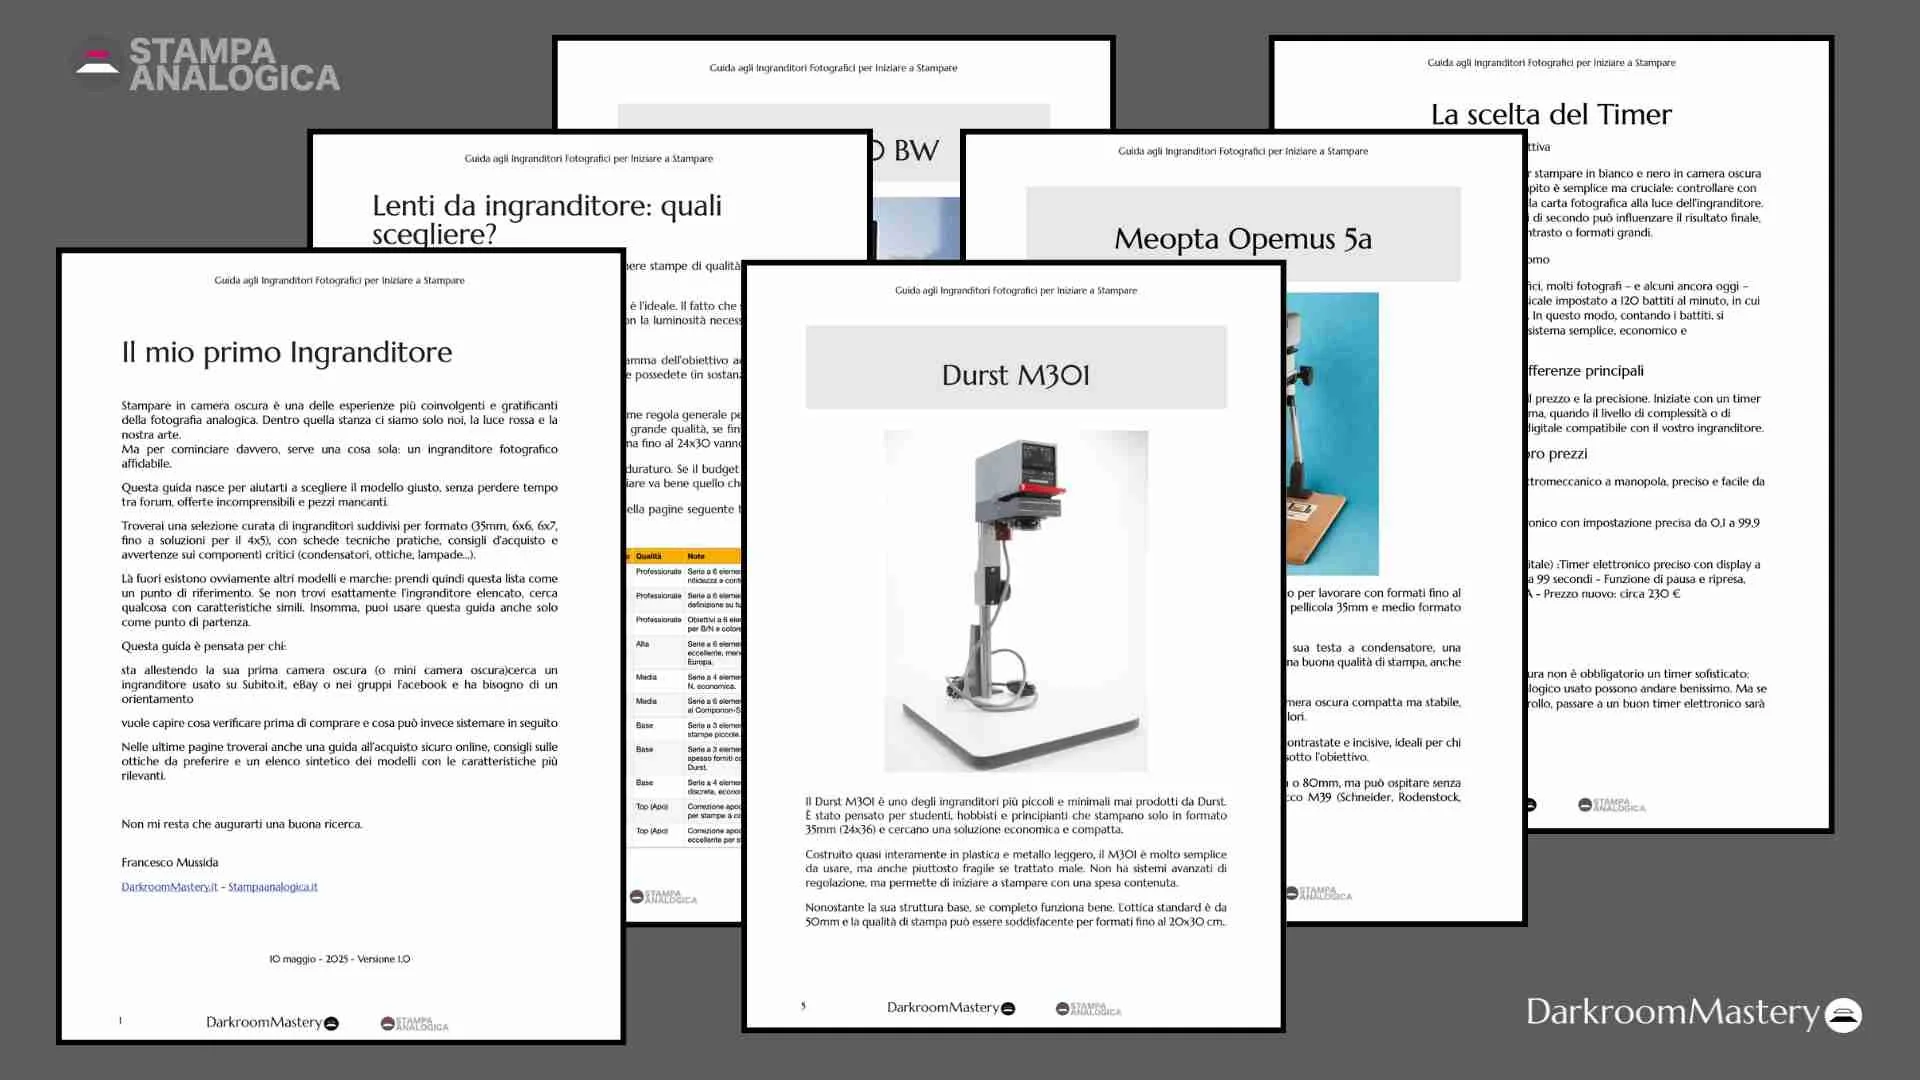Select the Durst M301 enlarger photo
Viewport: 1920px width, 1080px height.
[x=1016, y=601]
